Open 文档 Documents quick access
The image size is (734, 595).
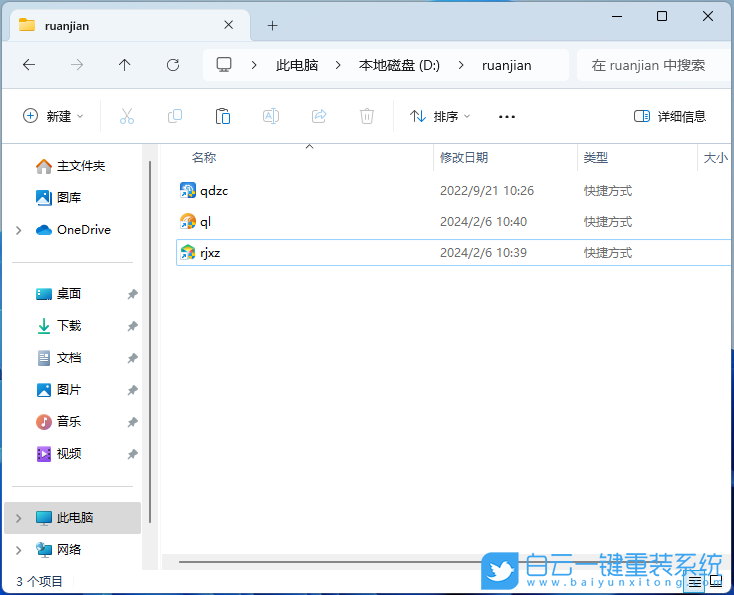[x=59, y=358]
